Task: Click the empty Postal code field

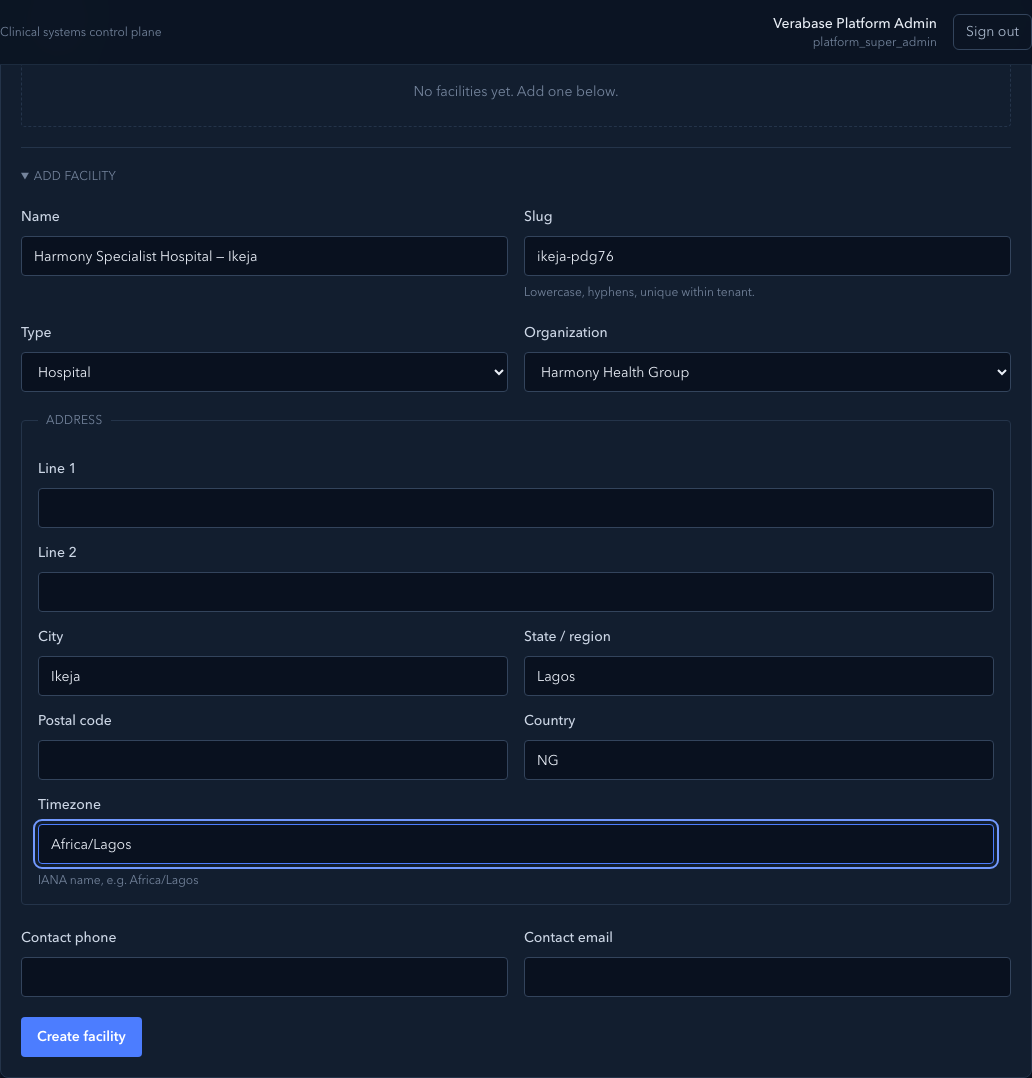Action: [273, 760]
